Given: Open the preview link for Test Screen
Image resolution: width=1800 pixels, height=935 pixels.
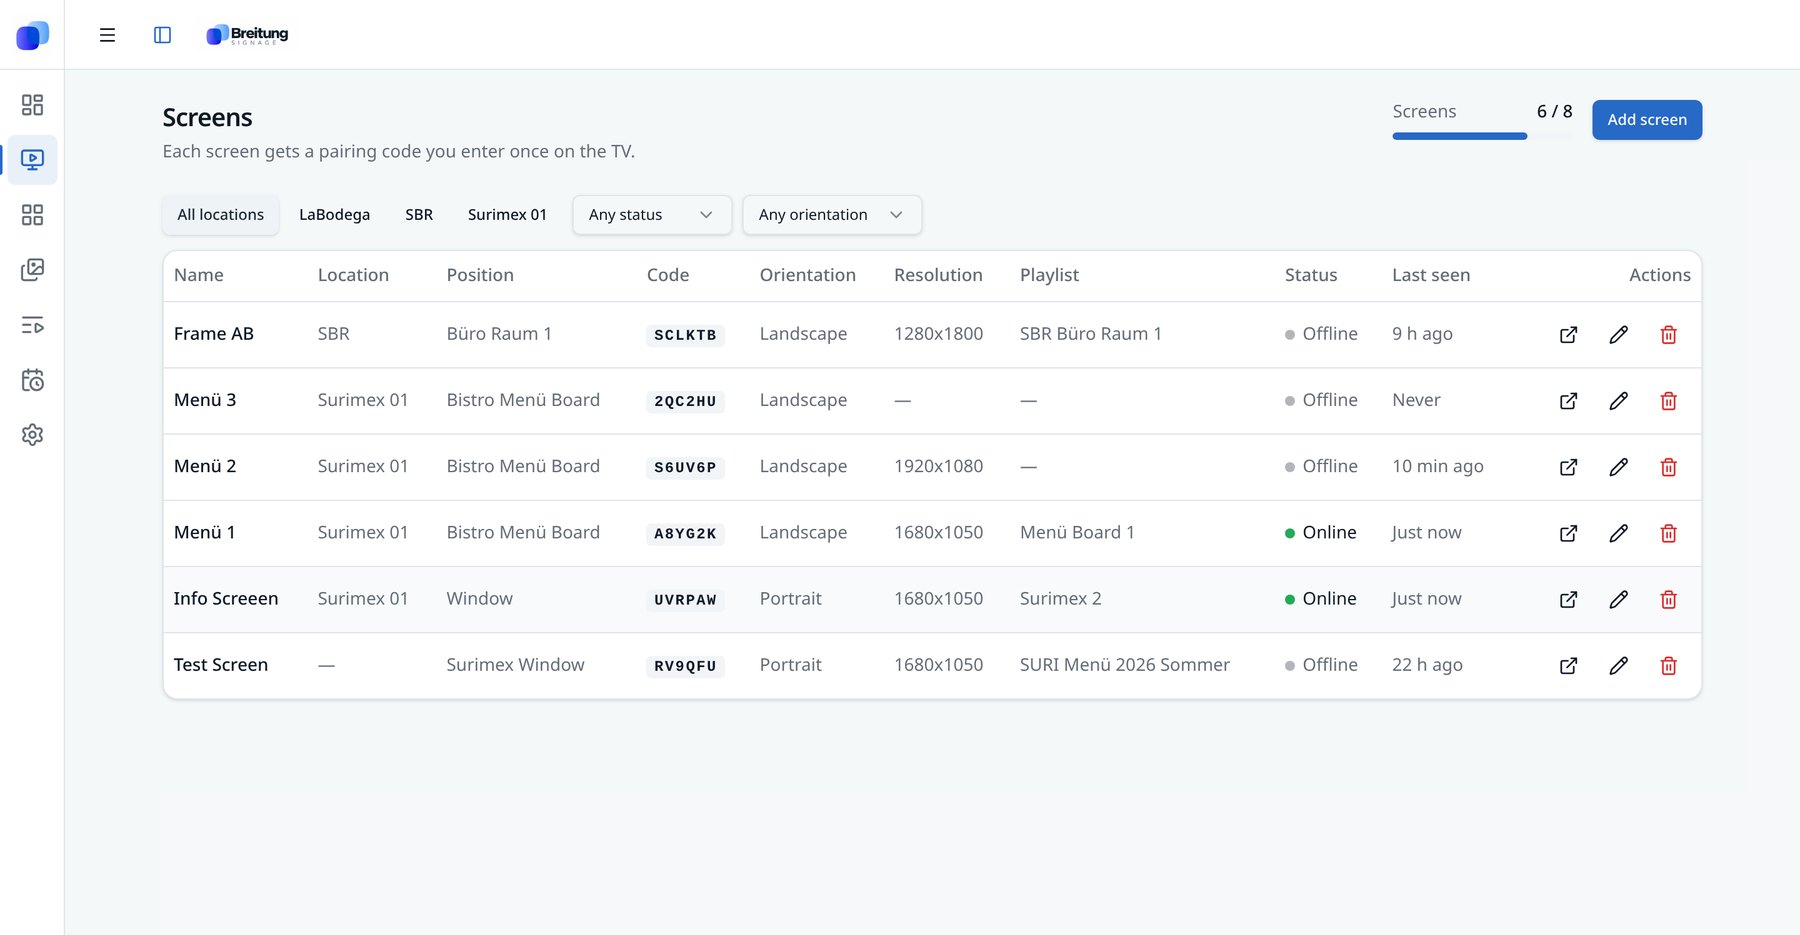Looking at the screenshot, I should 1568,665.
